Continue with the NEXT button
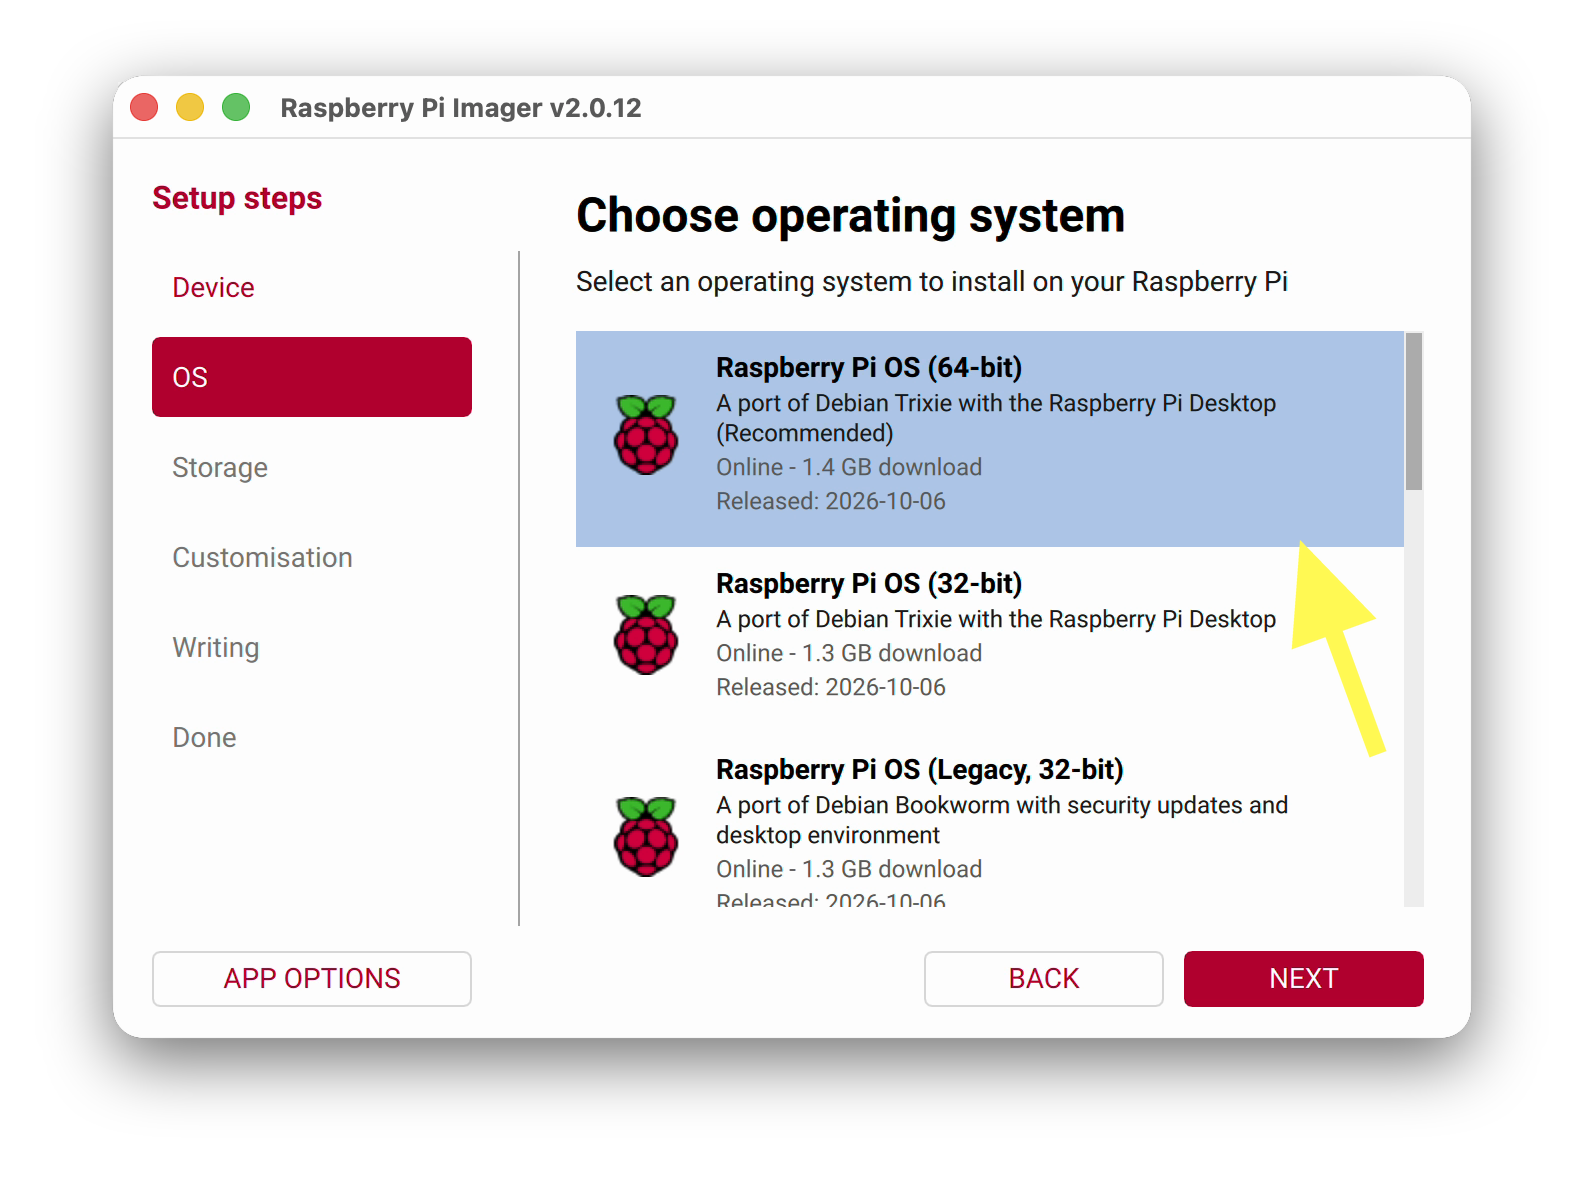The image size is (1584, 1187). tap(1303, 978)
